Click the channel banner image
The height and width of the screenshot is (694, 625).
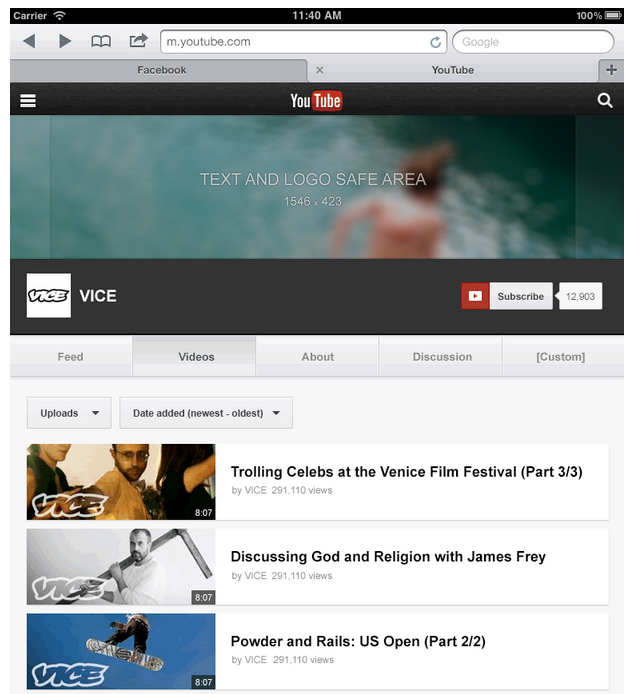[x=317, y=187]
